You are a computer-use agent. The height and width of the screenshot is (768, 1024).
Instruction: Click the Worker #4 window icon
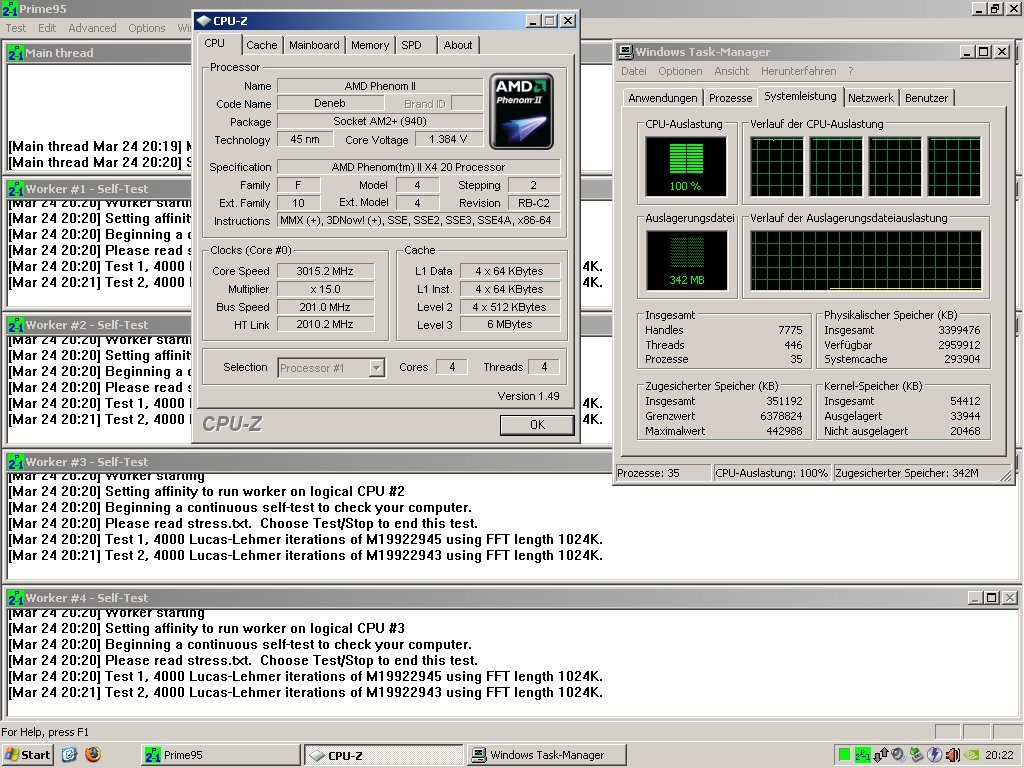click(16, 598)
